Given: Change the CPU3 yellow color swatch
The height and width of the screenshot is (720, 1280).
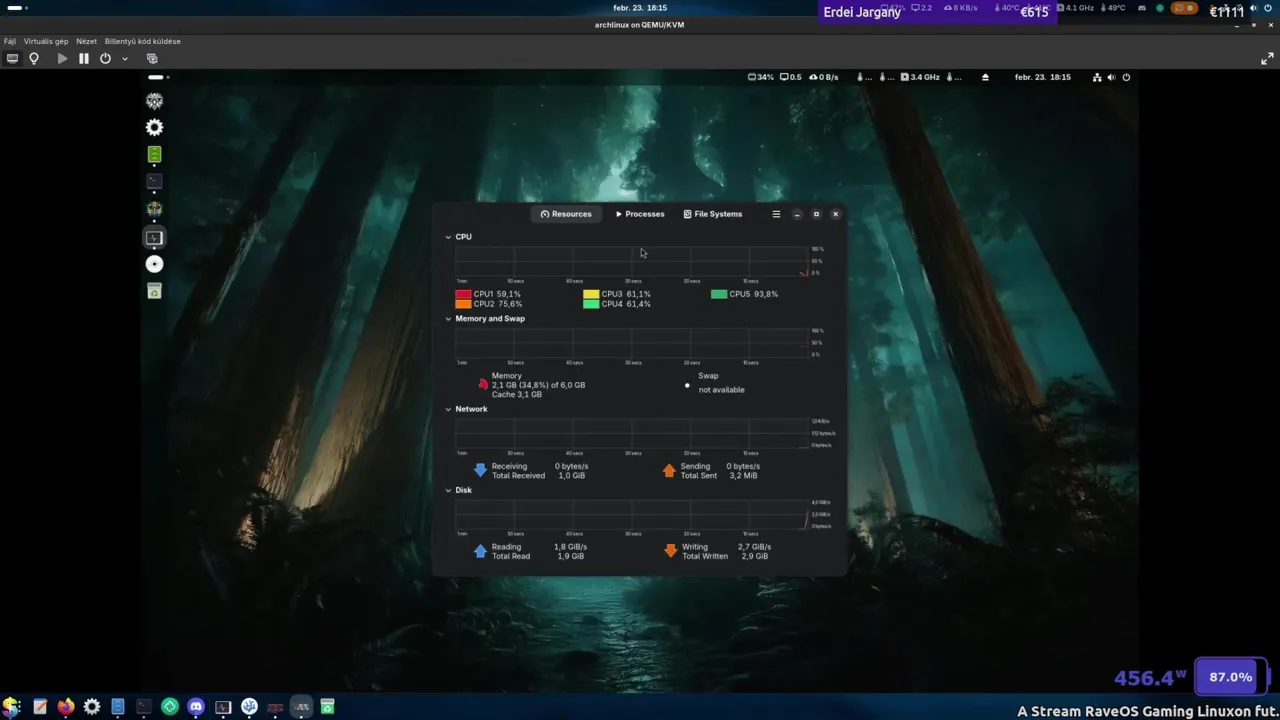Looking at the screenshot, I should tap(591, 294).
